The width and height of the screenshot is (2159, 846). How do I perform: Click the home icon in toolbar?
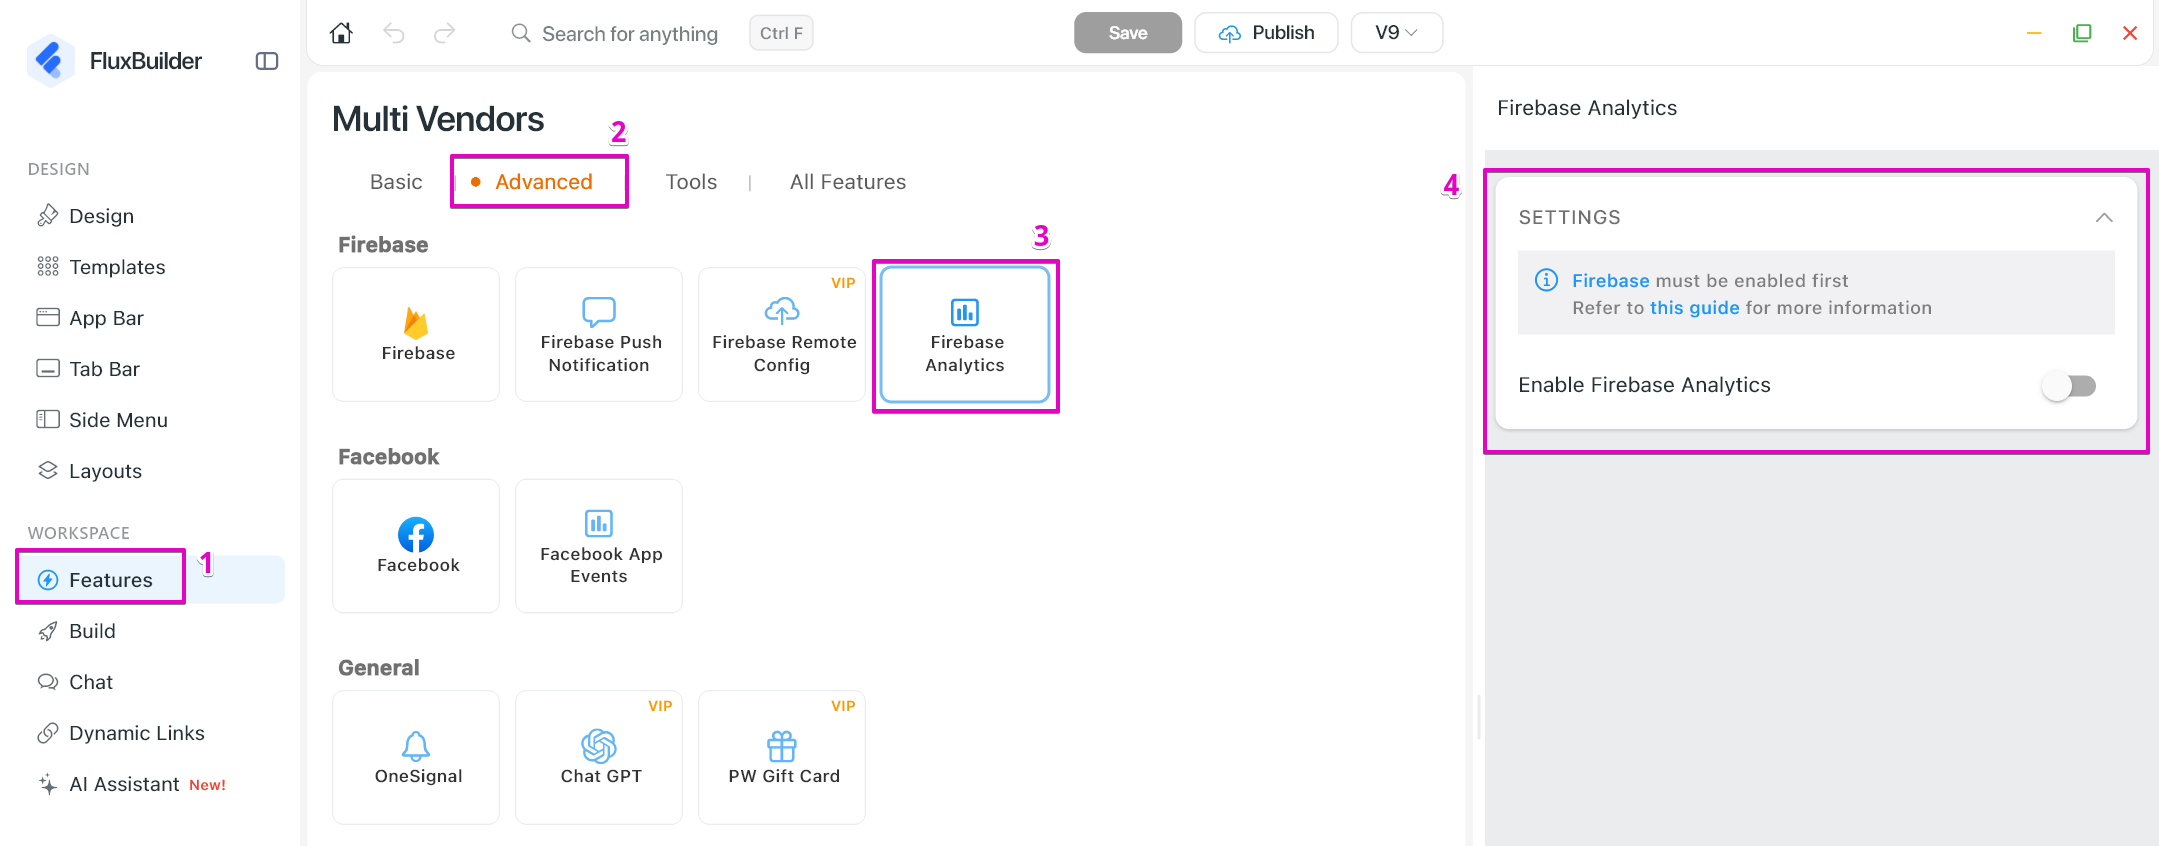coord(341,33)
